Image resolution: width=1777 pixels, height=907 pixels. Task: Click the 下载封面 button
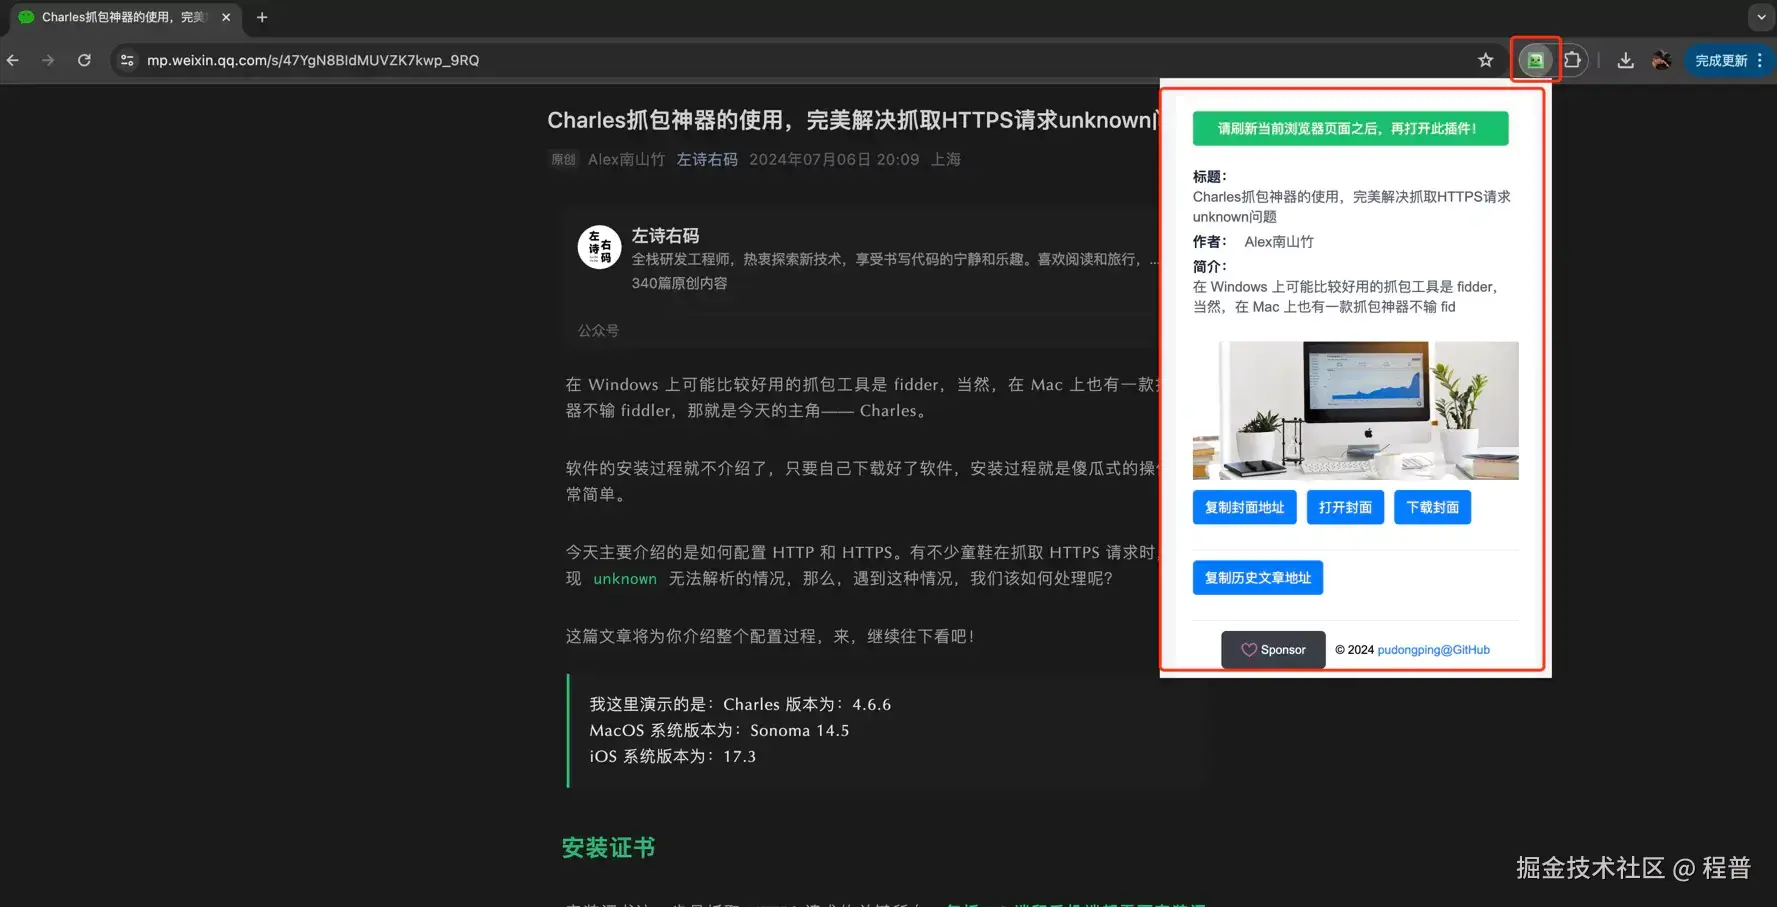click(x=1432, y=507)
